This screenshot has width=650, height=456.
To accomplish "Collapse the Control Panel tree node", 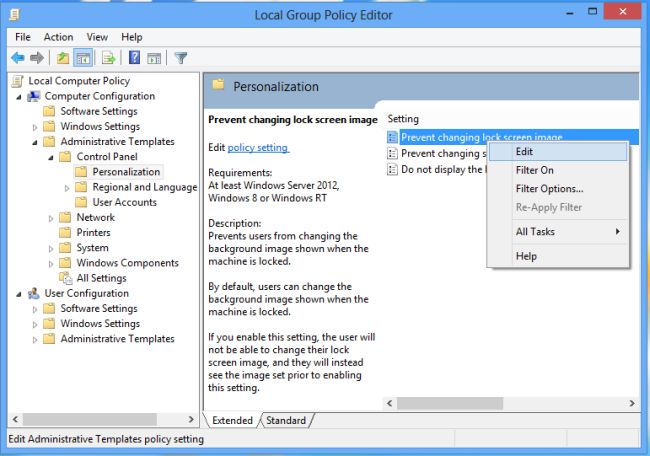I will click(x=51, y=157).
